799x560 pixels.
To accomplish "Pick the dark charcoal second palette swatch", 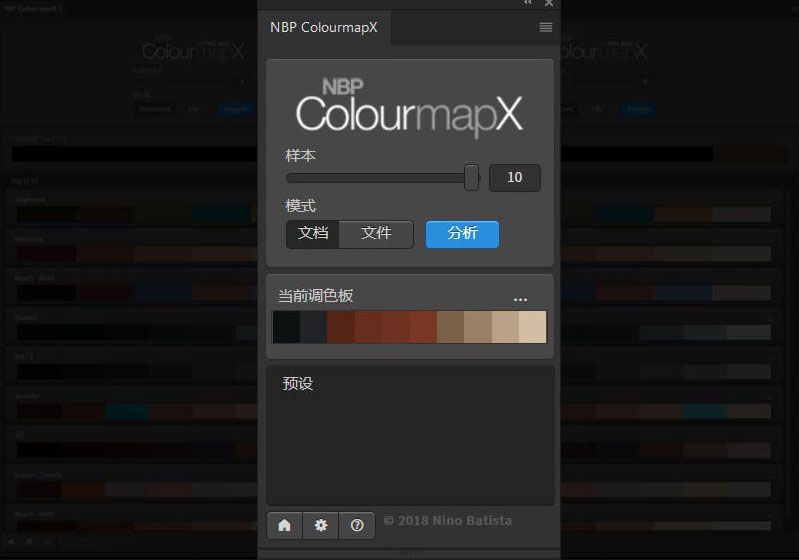I will click(314, 327).
